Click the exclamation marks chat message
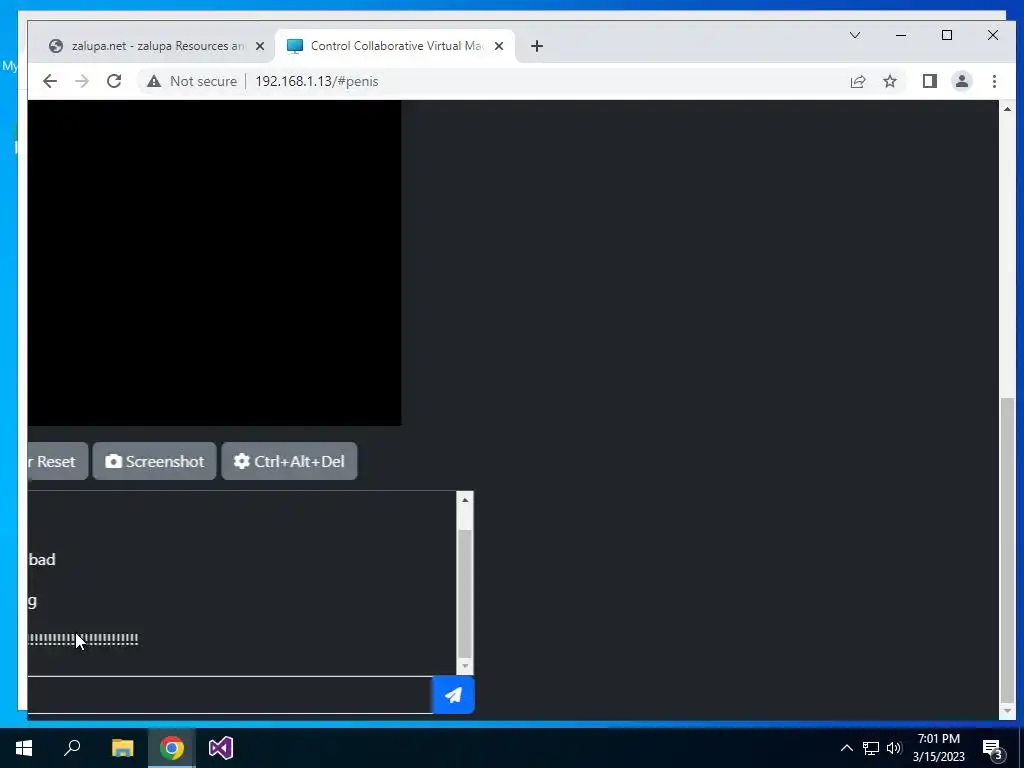Image resolution: width=1024 pixels, height=768 pixels. point(83,639)
